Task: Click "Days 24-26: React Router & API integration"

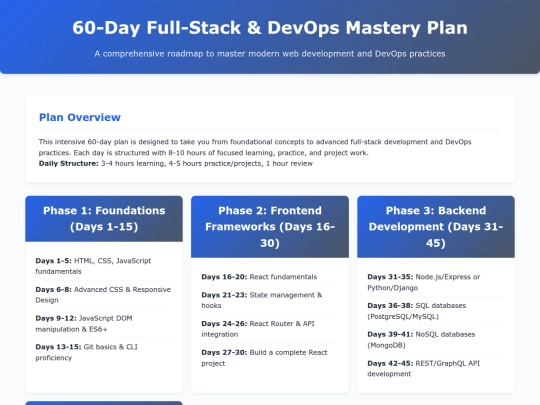Action: point(269,329)
